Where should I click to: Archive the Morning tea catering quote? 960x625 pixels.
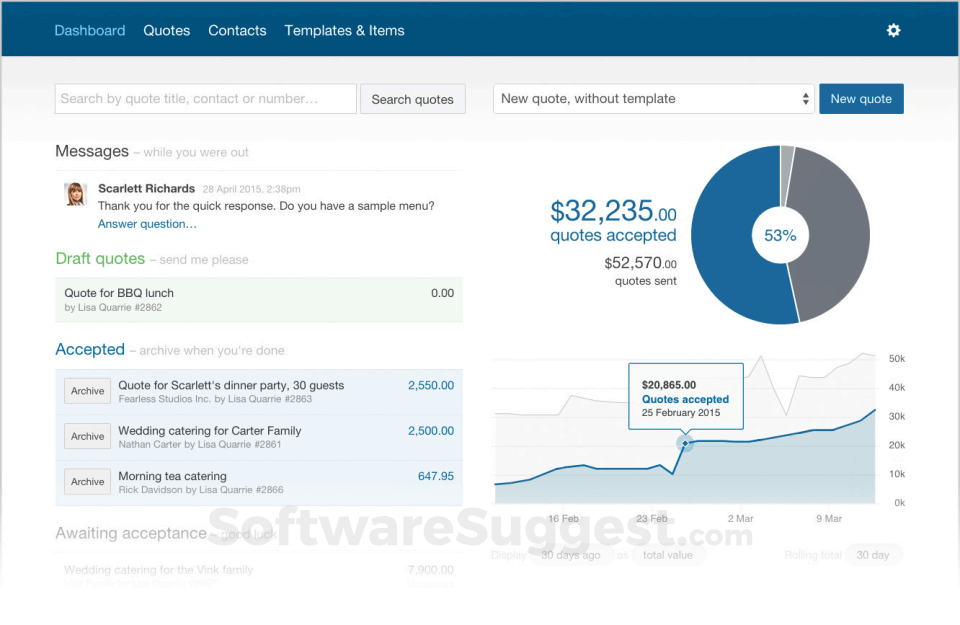86,481
